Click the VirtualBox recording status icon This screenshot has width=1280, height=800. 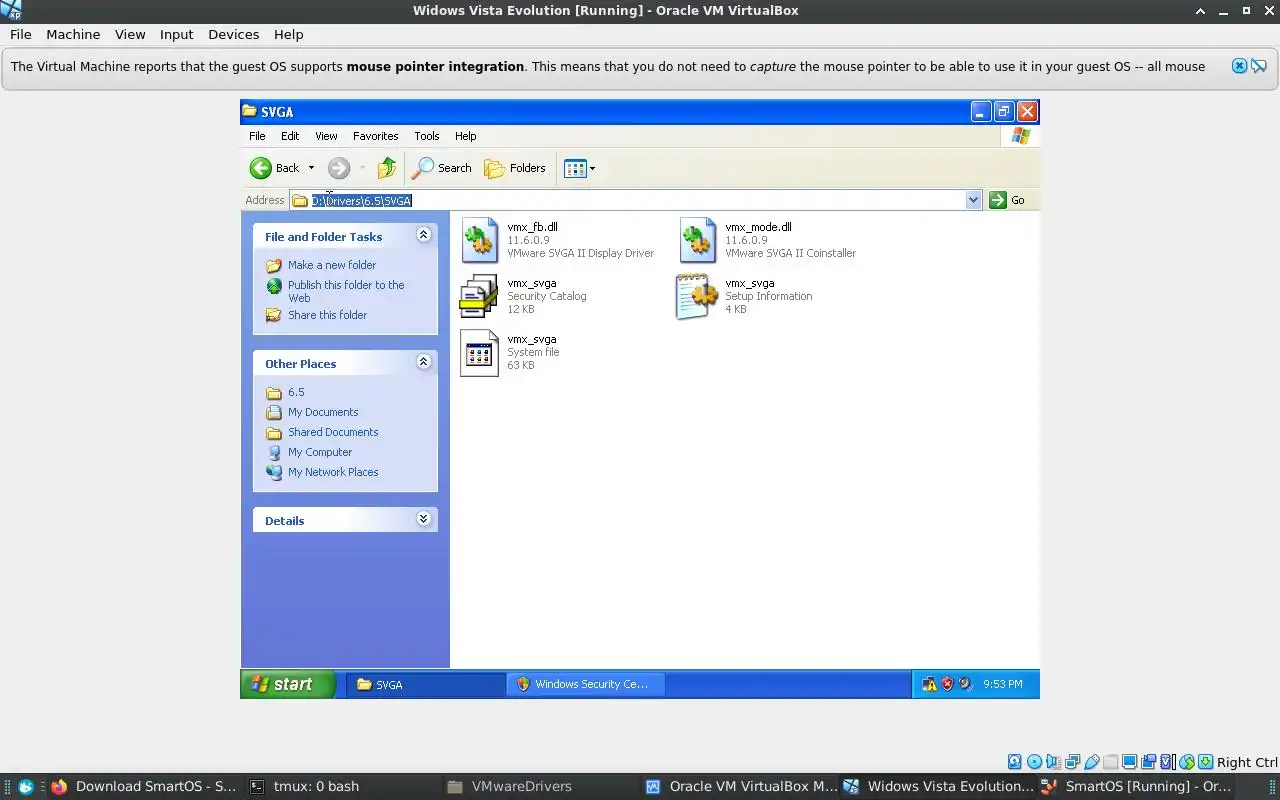click(x=1148, y=762)
